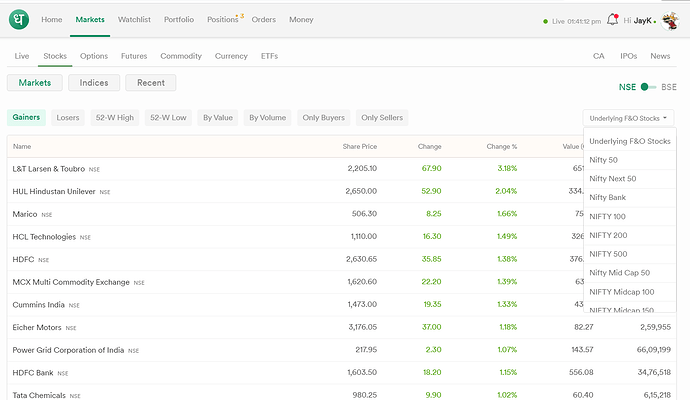Click the BSE exchange label
Viewport: 690px width, 400px height.
pyautogui.click(x=669, y=87)
